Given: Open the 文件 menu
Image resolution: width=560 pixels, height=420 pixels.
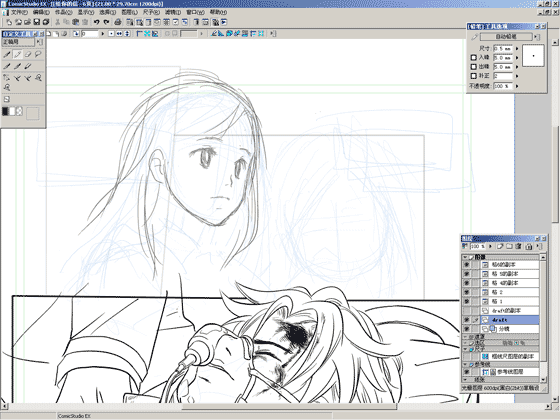Looking at the screenshot, I should tap(19, 12).
